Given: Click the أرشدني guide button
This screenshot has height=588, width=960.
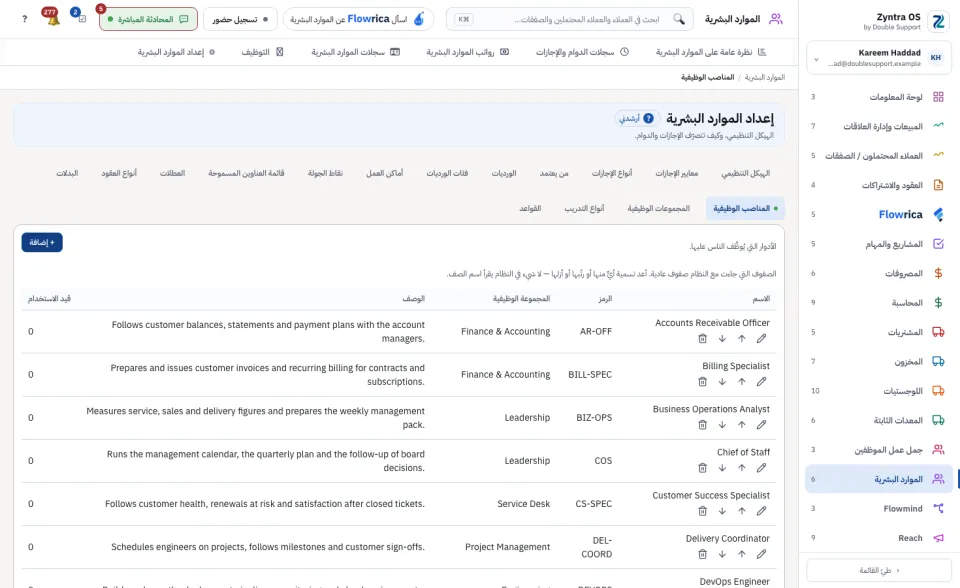Looking at the screenshot, I should [637, 118].
